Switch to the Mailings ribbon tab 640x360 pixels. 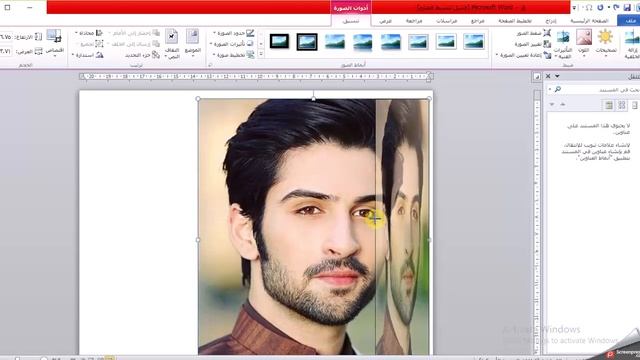[447, 21]
